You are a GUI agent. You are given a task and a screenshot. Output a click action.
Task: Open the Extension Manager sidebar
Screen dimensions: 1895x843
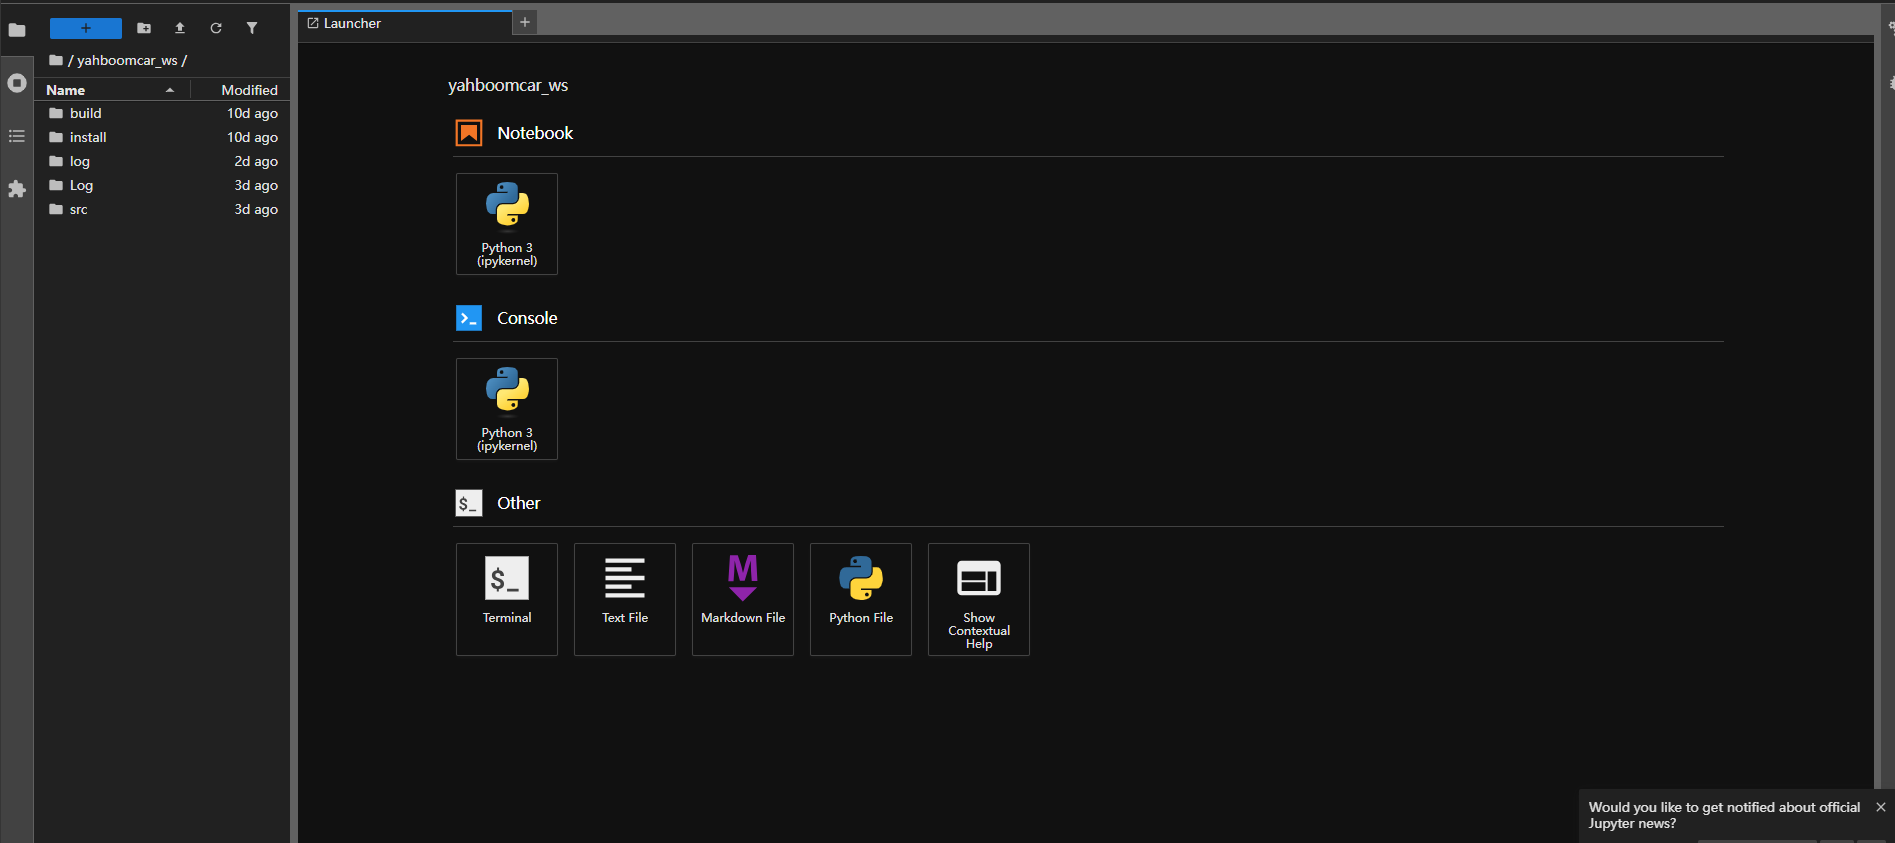(17, 189)
